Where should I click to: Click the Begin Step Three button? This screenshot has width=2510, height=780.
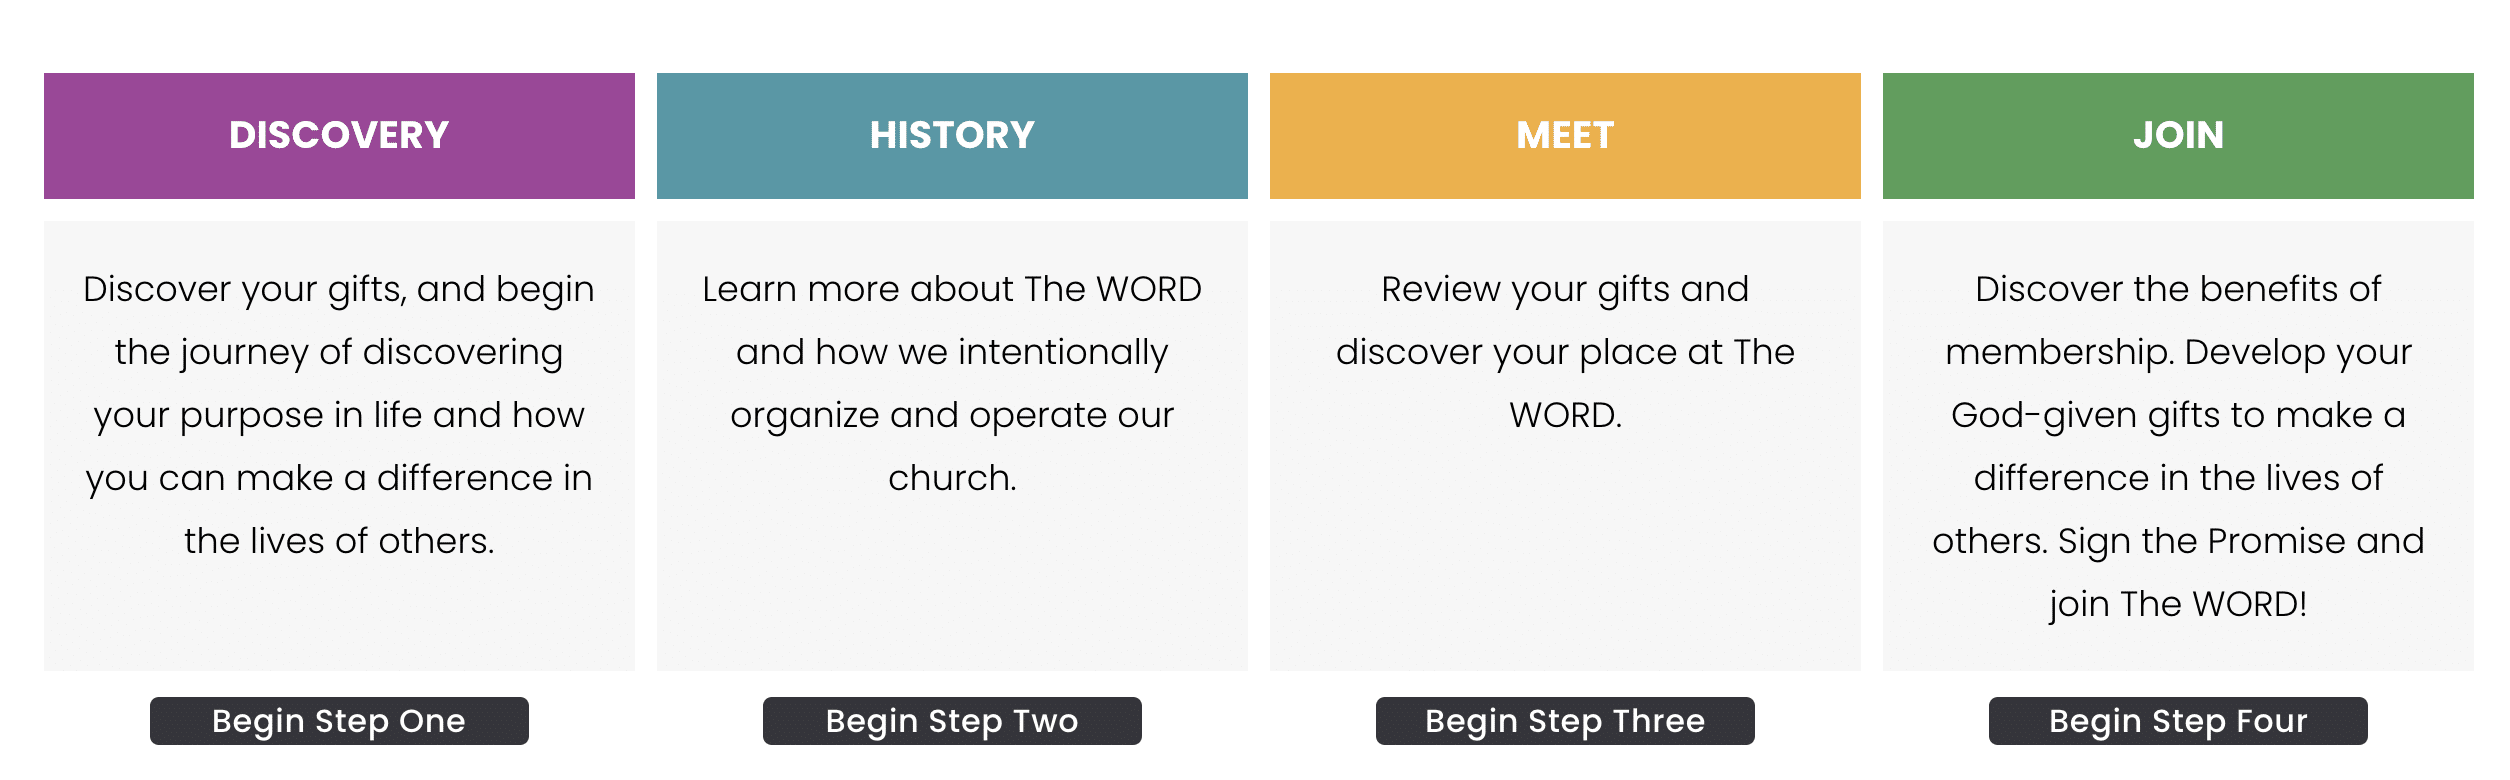pyautogui.click(x=1565, y=720)
